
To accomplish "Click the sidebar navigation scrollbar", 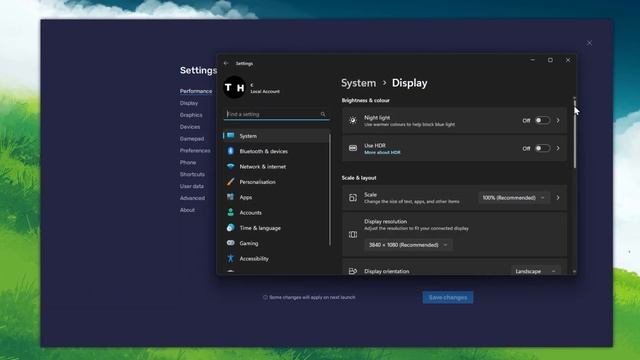I will point(330,190).
